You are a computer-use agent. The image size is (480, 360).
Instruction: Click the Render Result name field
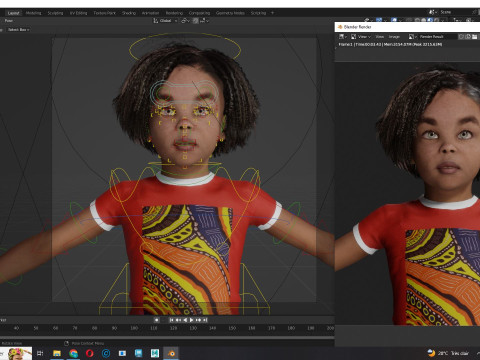pos(437,37)
